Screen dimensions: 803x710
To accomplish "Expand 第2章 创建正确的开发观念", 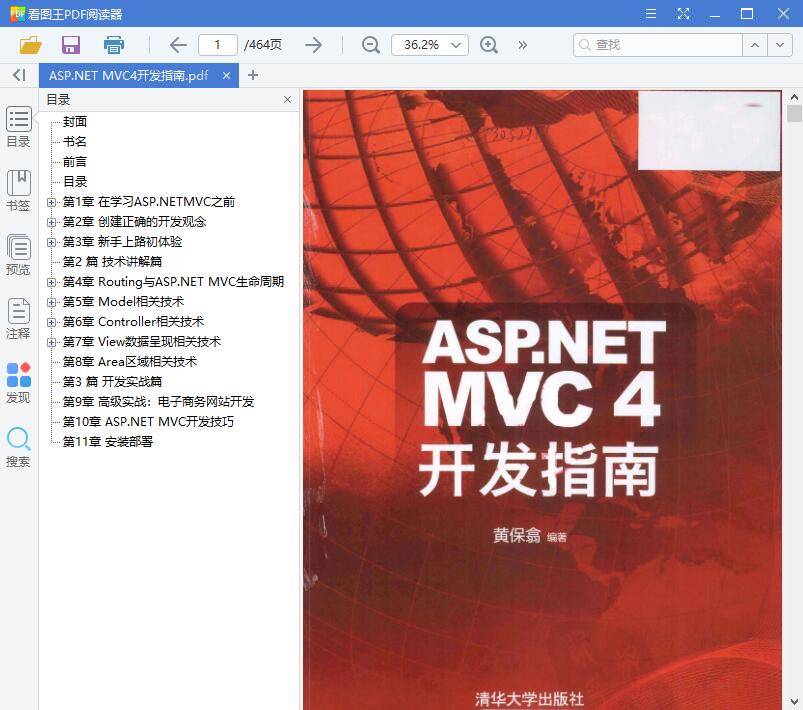I will tap(51, 222).
